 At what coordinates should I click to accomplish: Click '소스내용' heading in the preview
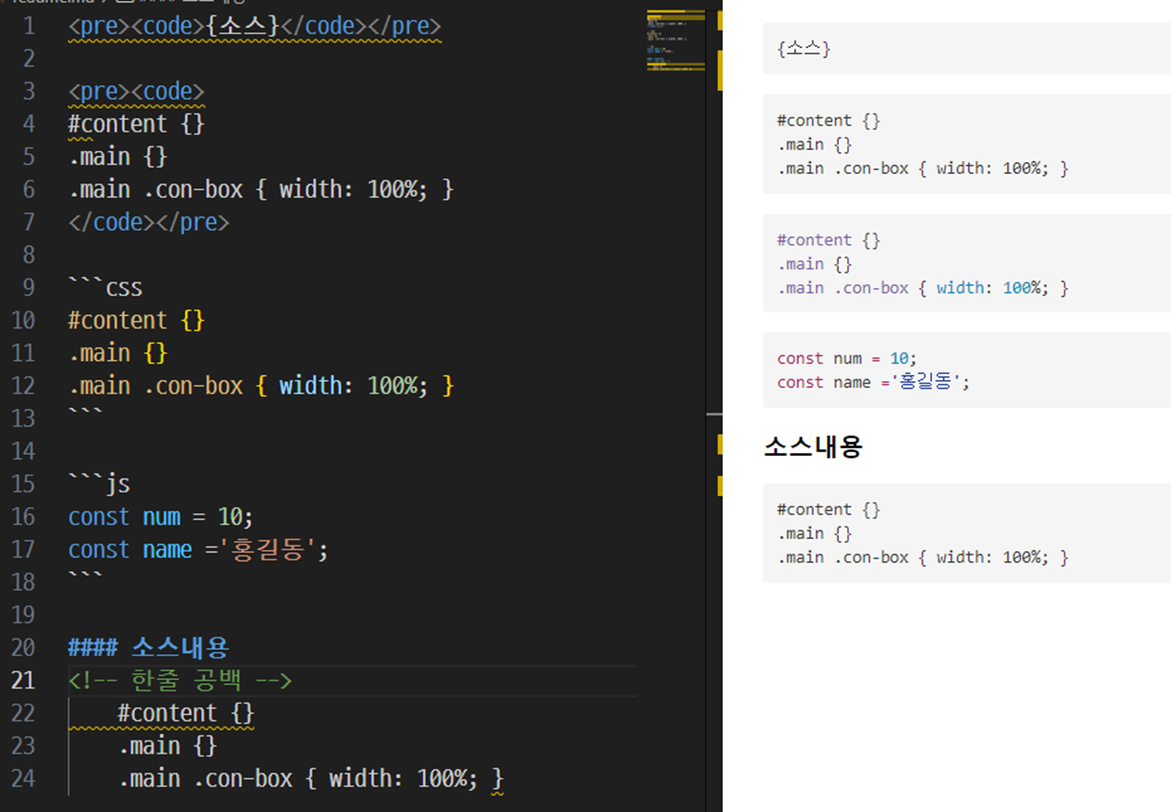pos(813,447)
